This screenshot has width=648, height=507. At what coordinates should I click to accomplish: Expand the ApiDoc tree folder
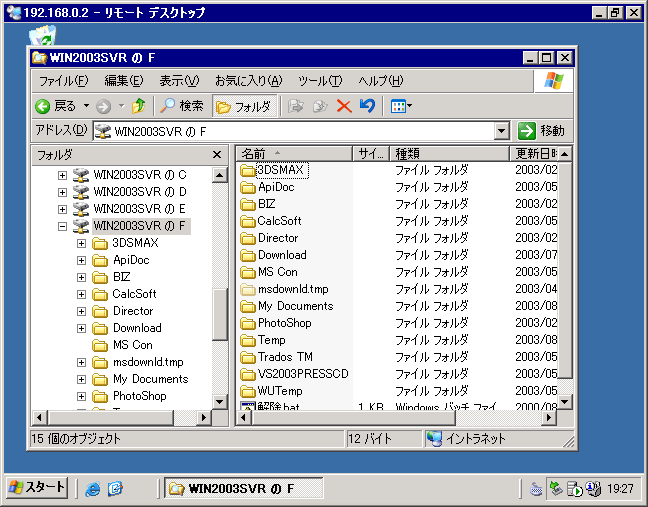81,260
